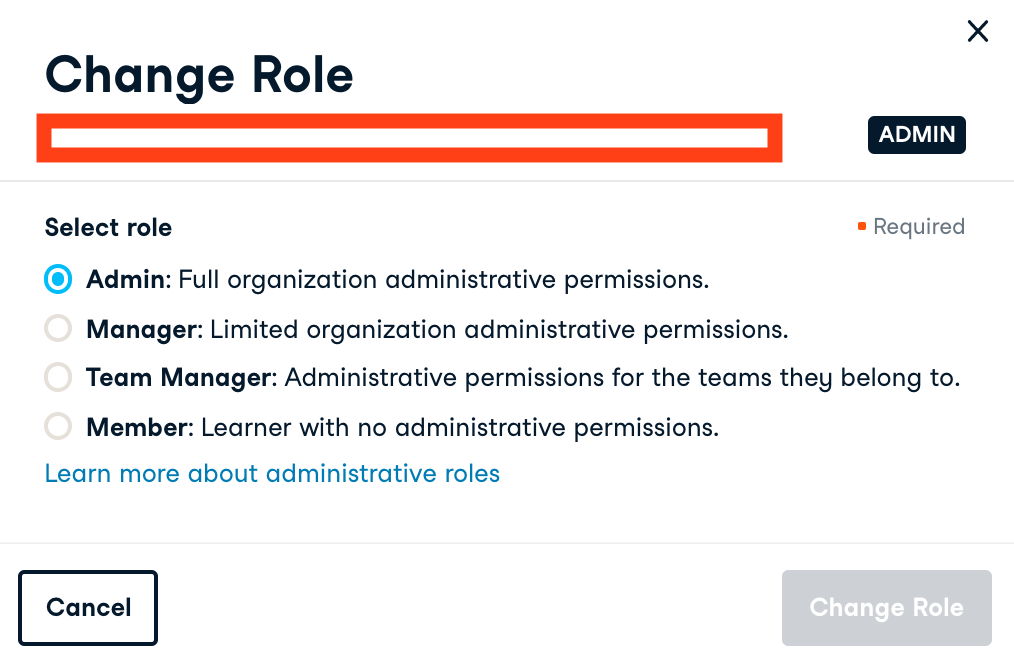Select the Member role radio button
The width and height of the screenshot is (1014, 670).
pyautogui.click(x=58, y=428)
